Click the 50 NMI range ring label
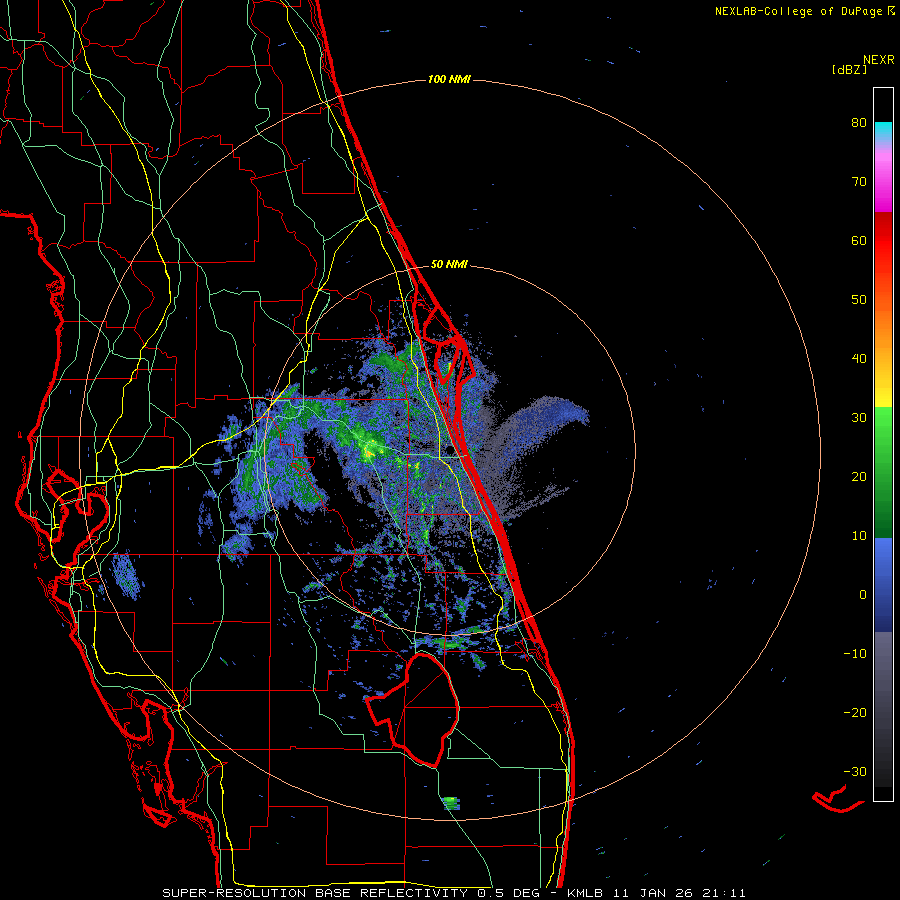 449,264
